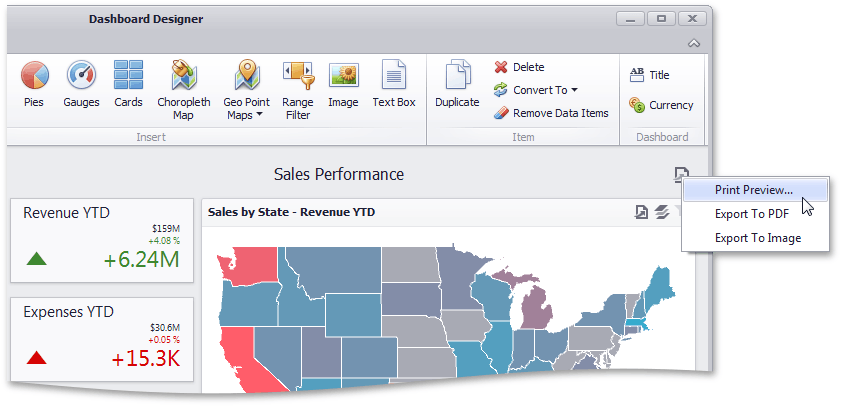The height and width of the screenshot is (409, 843).
Task: Select Export To Image option
Action: pos(757,238)
